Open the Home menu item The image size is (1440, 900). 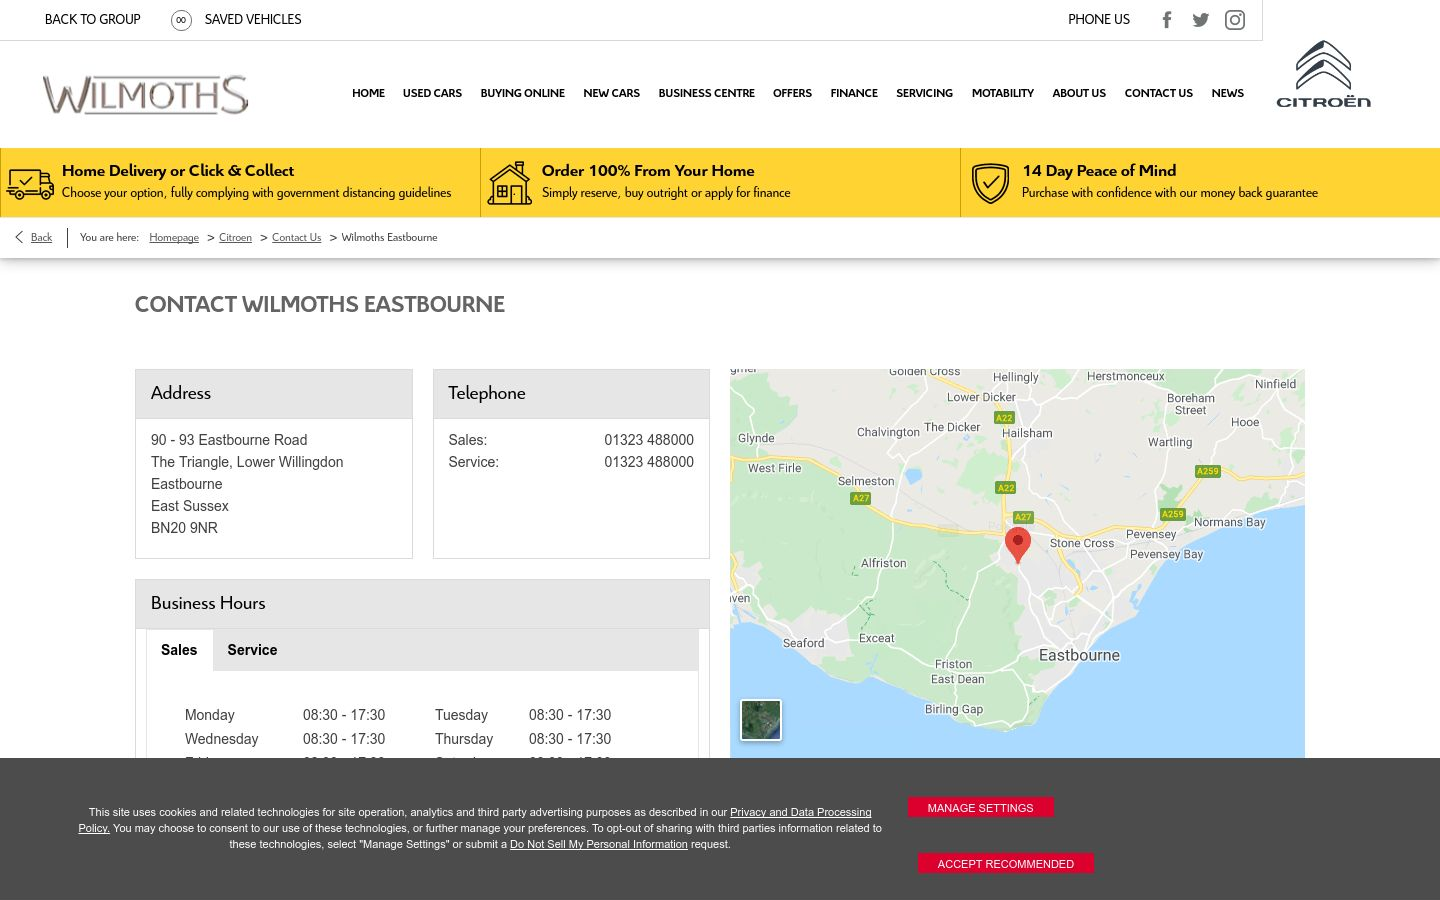(x=368, y=93)
